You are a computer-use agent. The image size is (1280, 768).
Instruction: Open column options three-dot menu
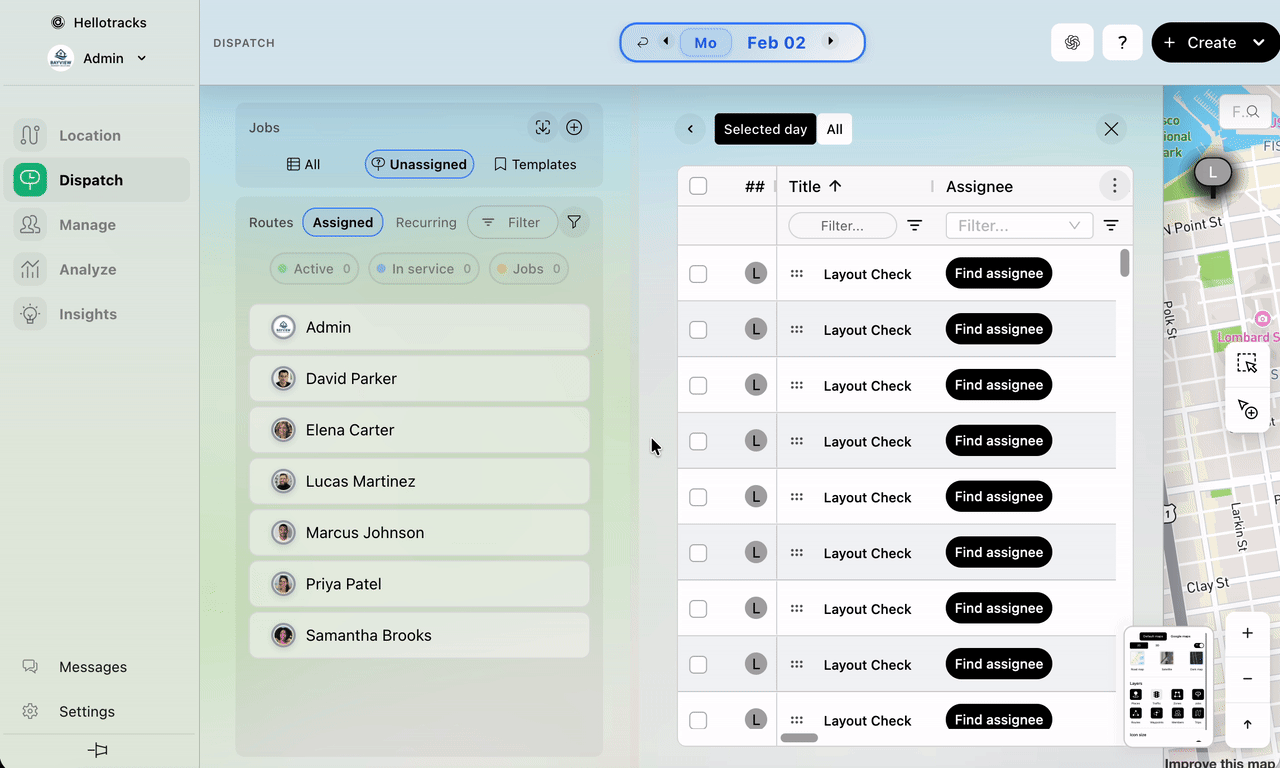[1114, 186]
